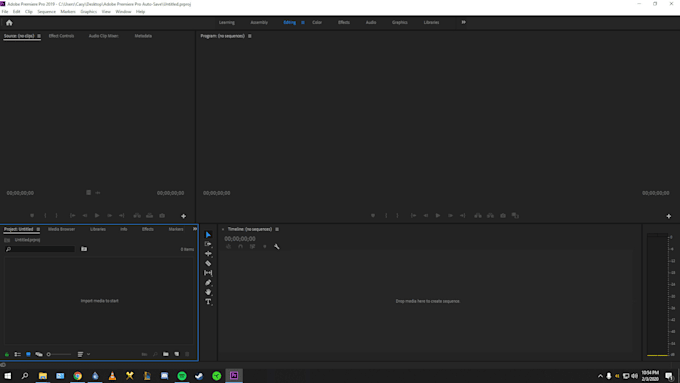Image resolution: width=680 pixels, height=383 pixels.
Task: Switch Project panel to List View
Action: (18, 354)
